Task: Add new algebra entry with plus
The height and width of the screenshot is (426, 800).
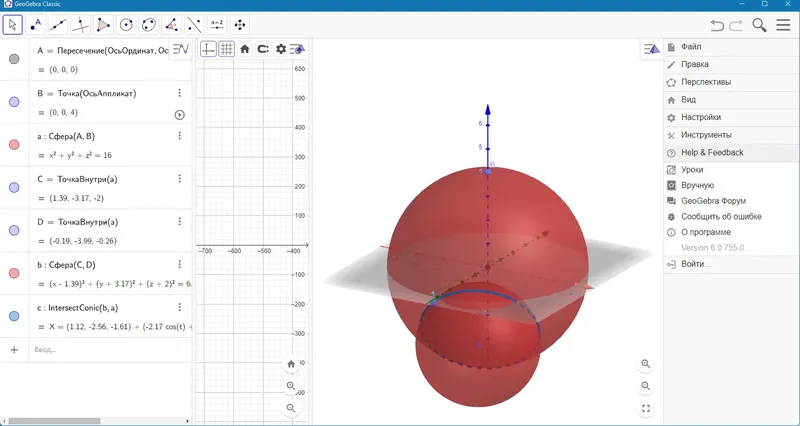Action: [14, 349]
